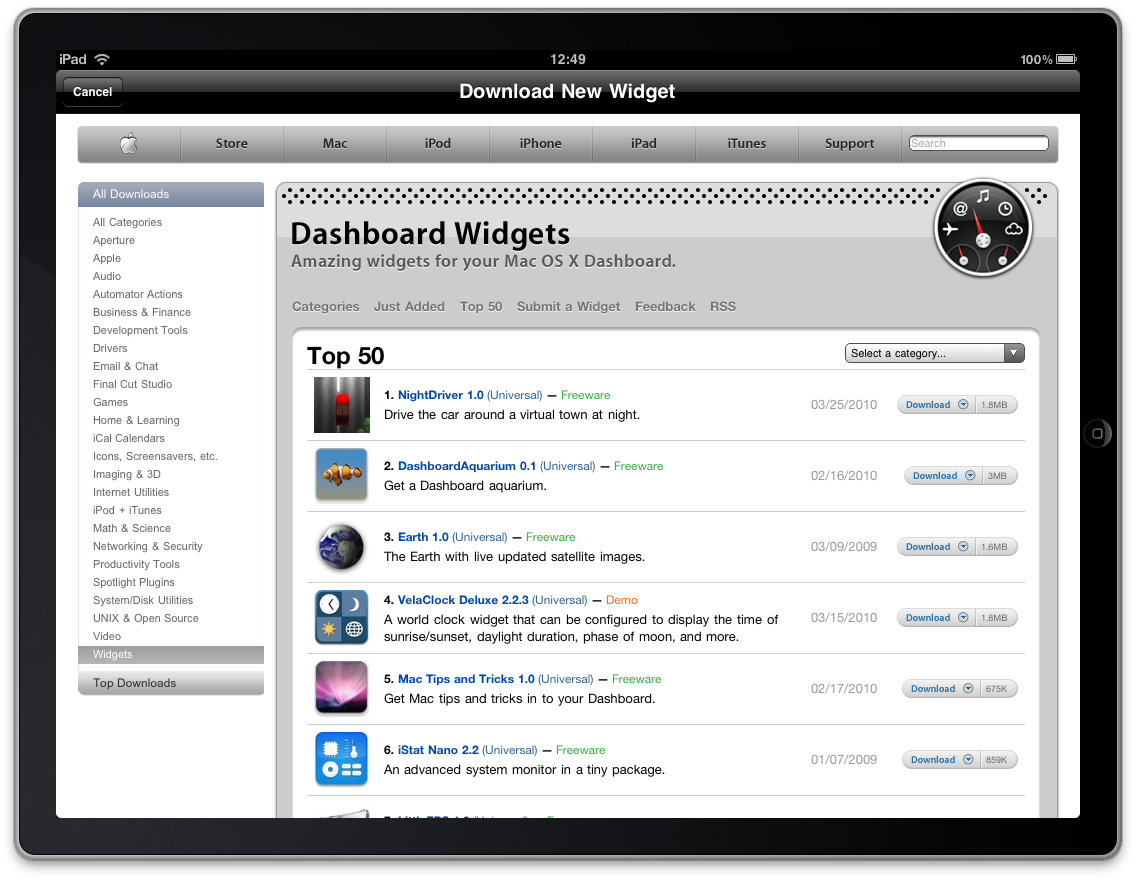
Task: Open the iPad navigation menu item
Action: pyautogui.click(x=643, y=144)
